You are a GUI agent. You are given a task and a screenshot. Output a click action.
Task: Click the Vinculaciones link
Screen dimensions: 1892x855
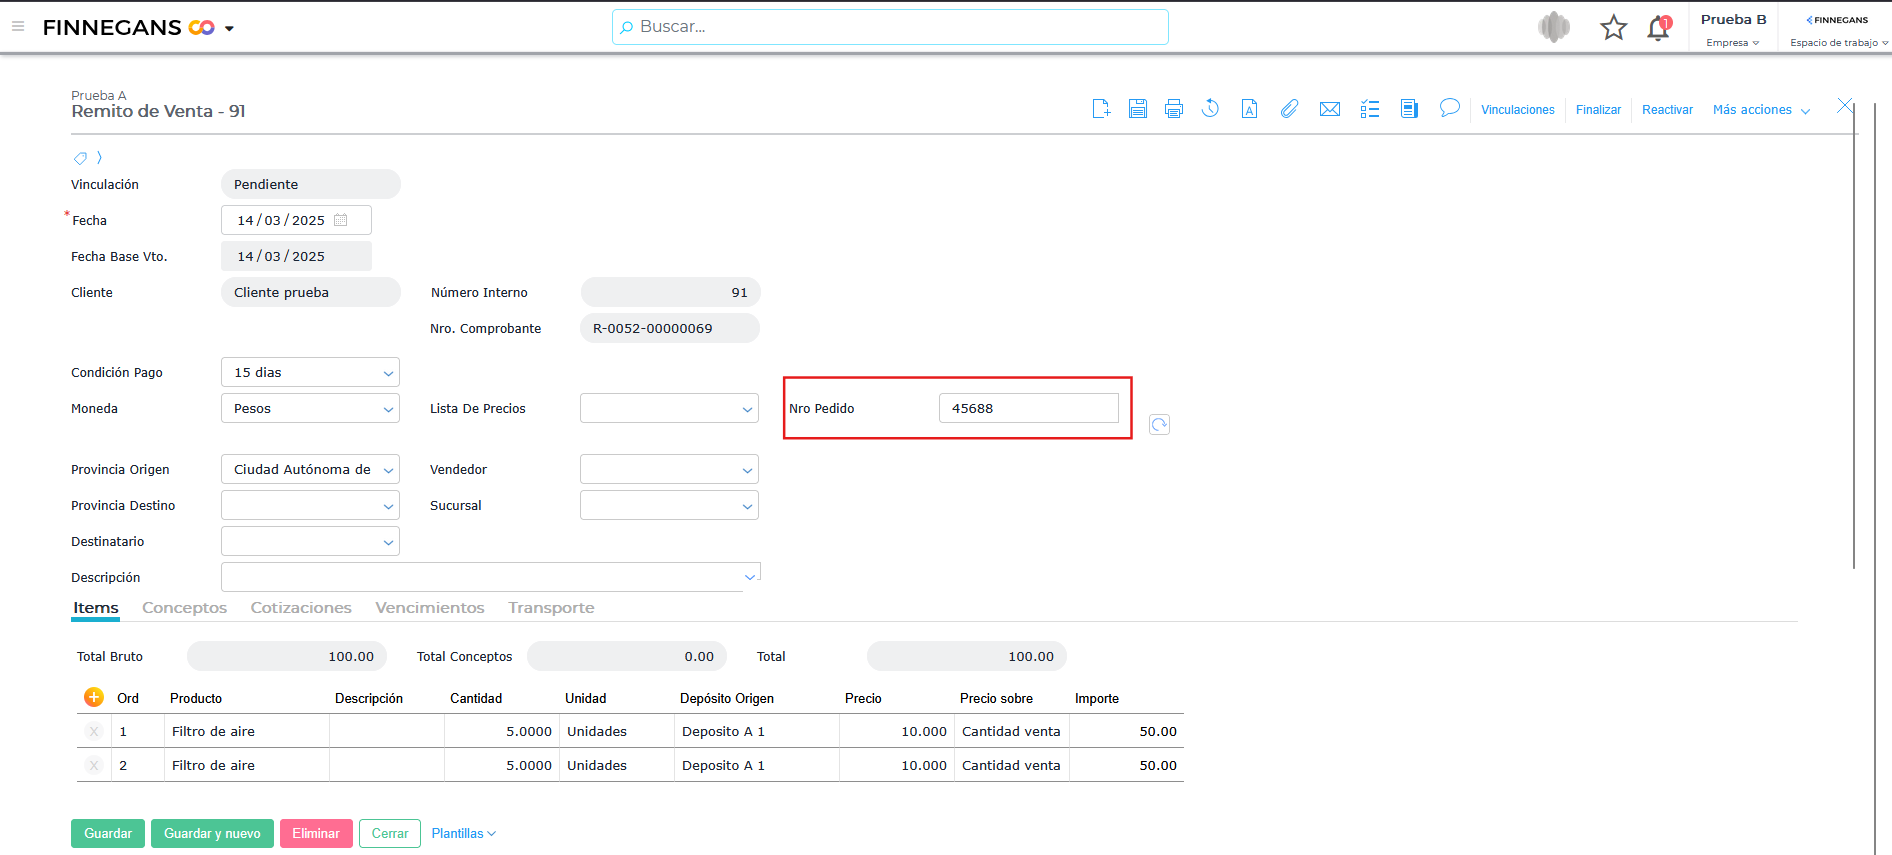coord(1517,110)
